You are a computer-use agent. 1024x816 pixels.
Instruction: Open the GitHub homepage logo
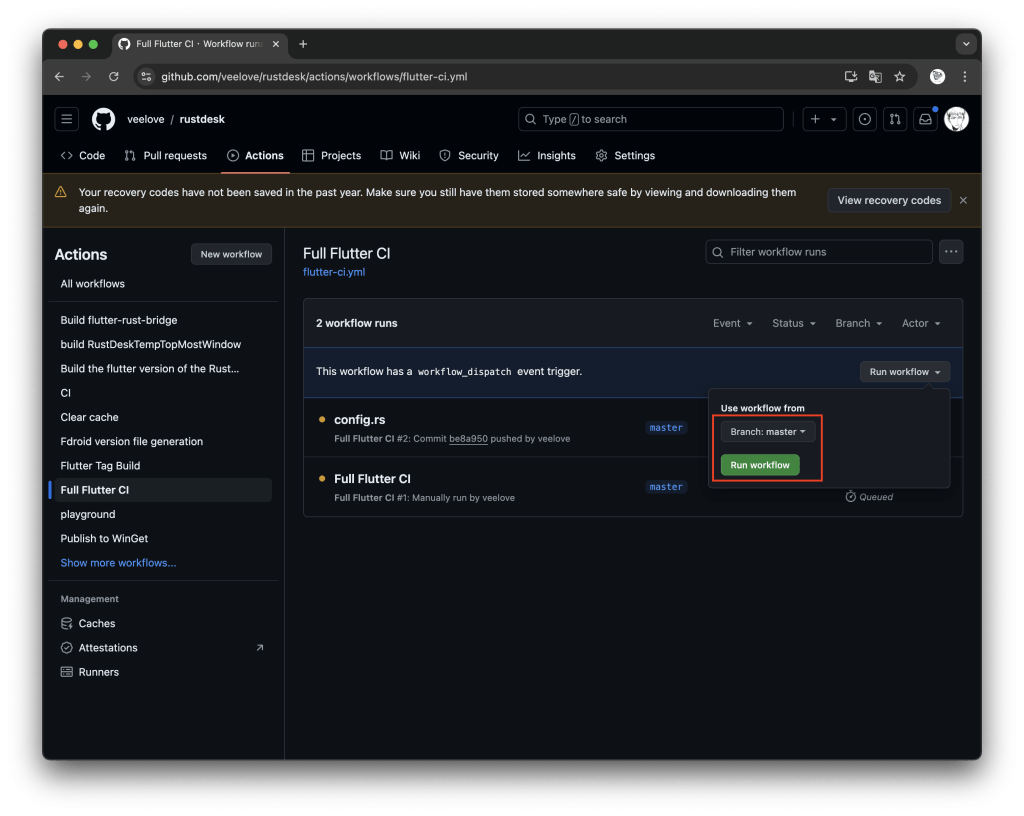(x=104, y=119)
